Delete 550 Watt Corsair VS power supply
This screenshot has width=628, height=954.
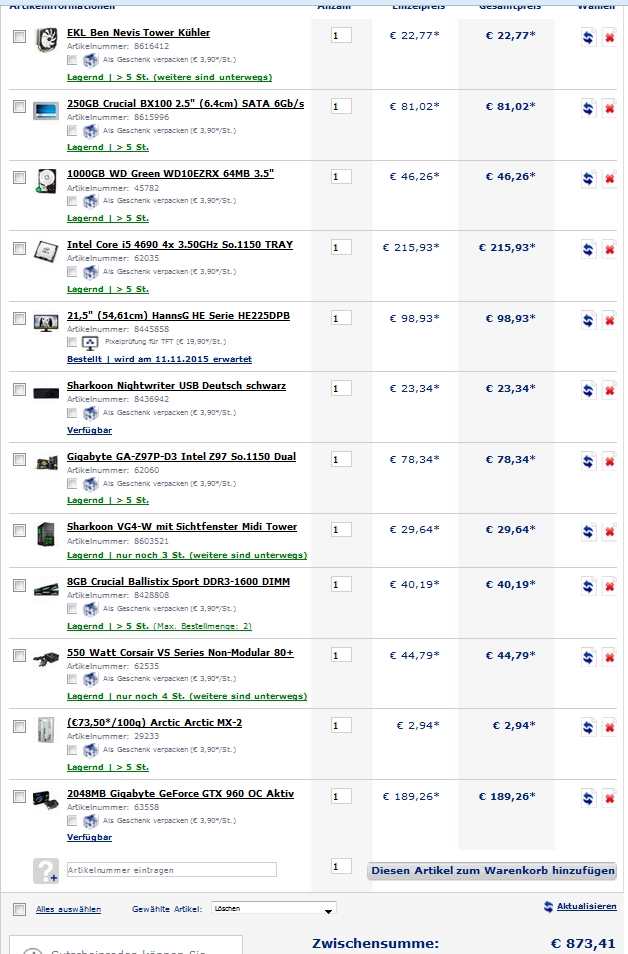pyautogui.click(x=609, y=658)
